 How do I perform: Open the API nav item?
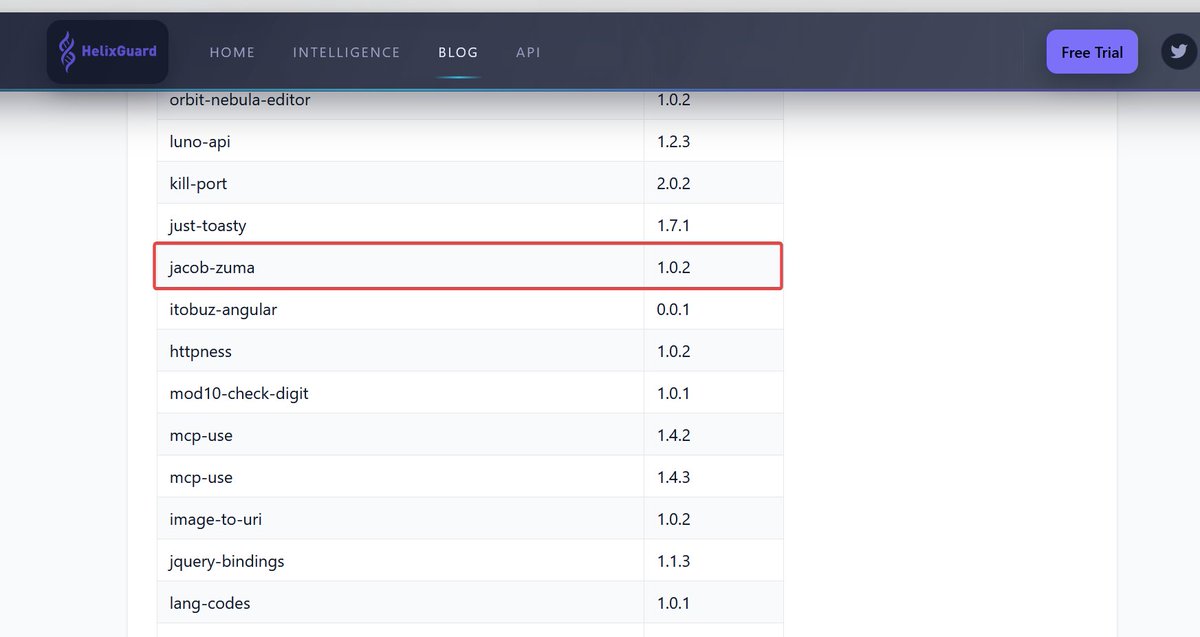coord(528,52)
